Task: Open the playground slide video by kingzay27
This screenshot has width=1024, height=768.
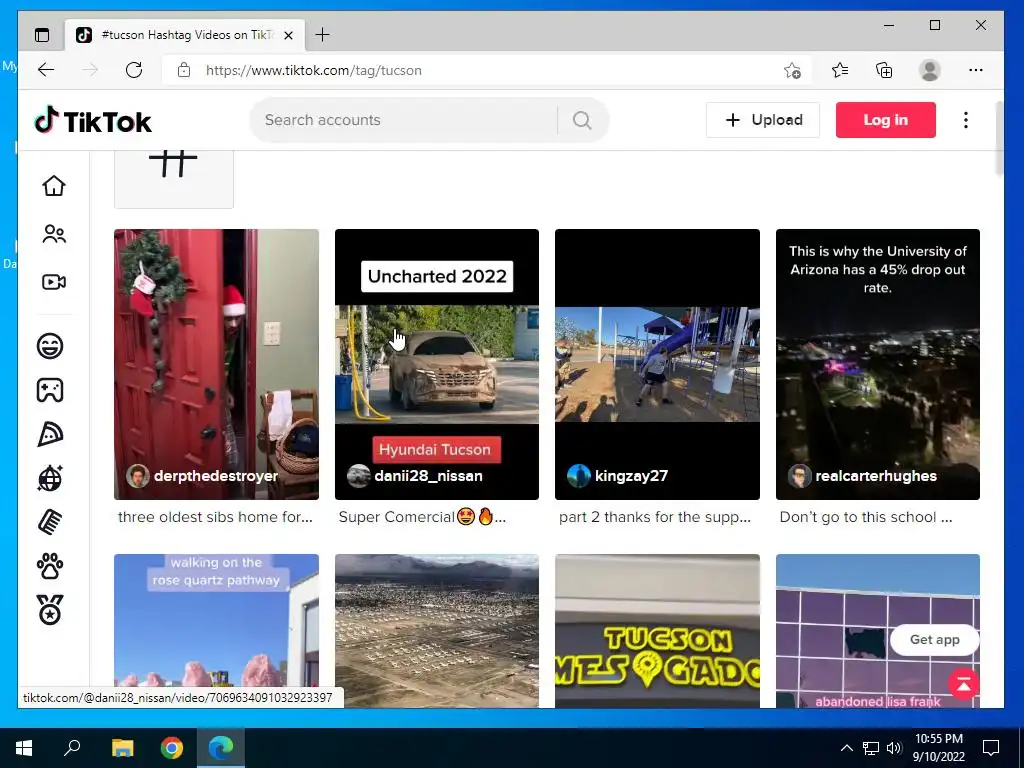Action: pos(657,364)
